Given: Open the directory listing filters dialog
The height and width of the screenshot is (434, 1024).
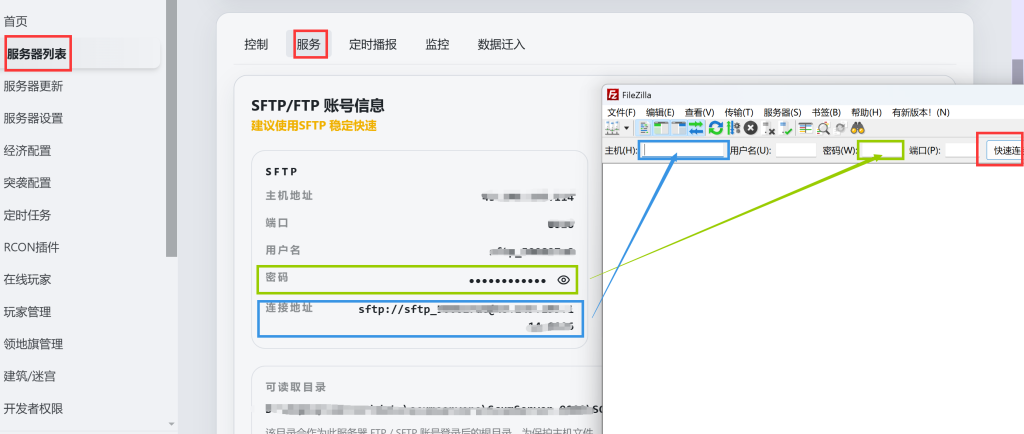Looking at the screenshot, I should [x=806, y=128].
